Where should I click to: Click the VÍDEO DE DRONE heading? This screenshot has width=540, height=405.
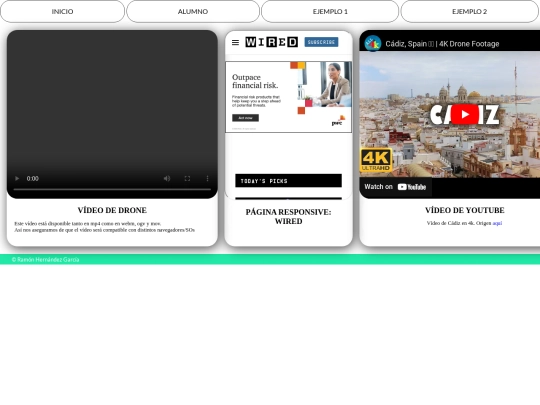click(x=112, y=210)
